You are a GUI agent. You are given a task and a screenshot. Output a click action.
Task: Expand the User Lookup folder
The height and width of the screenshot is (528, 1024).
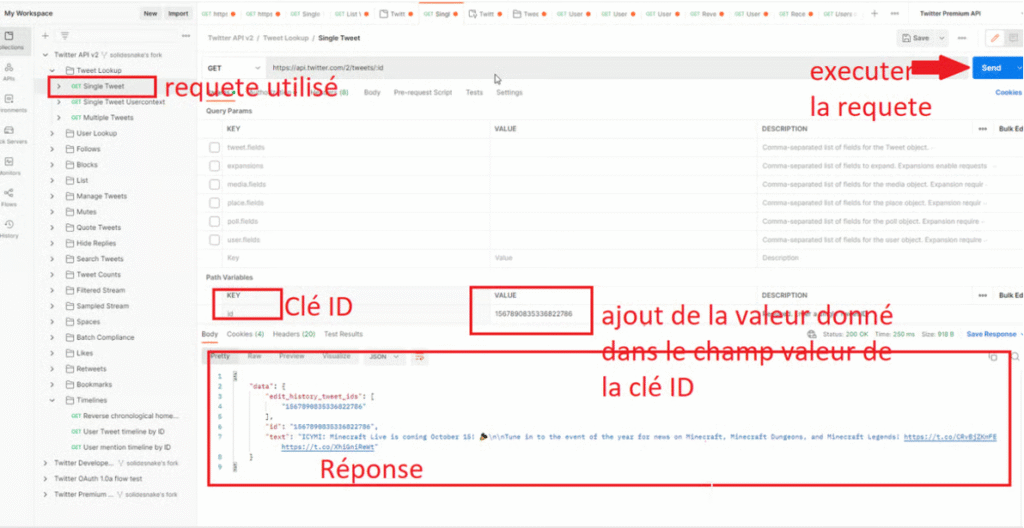pos(53,133)
